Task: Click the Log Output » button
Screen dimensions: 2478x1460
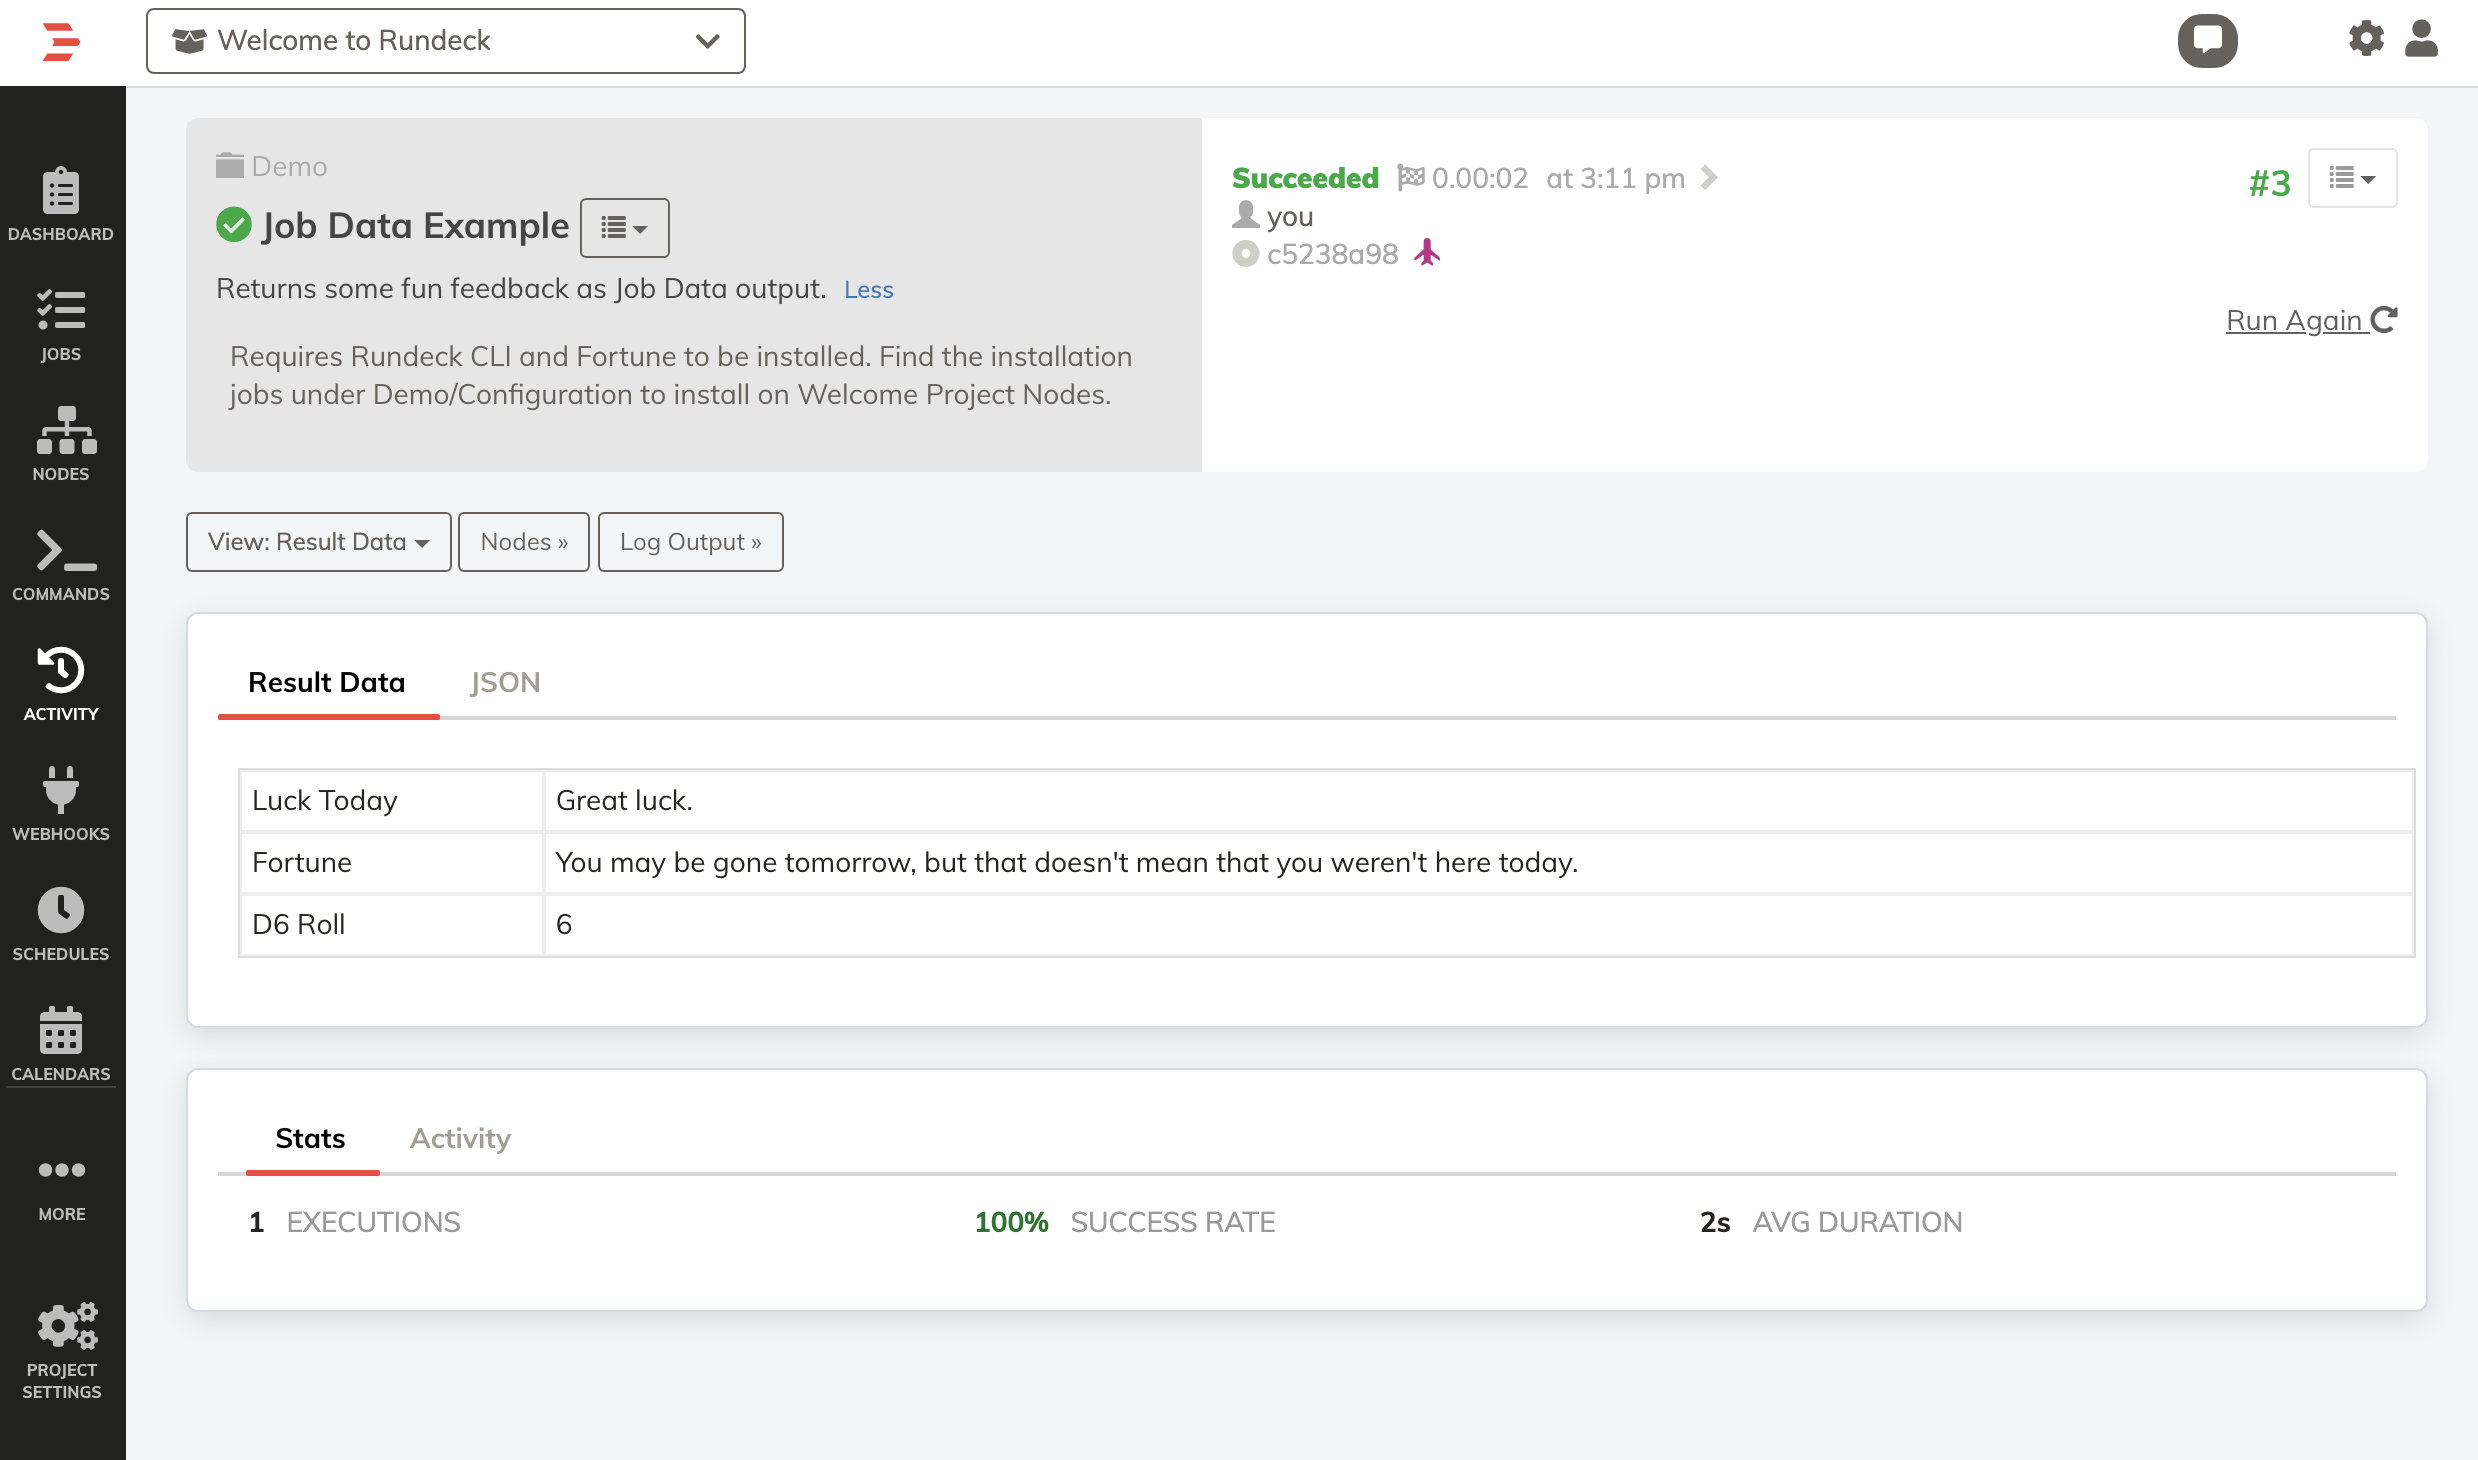Action: 691,542
